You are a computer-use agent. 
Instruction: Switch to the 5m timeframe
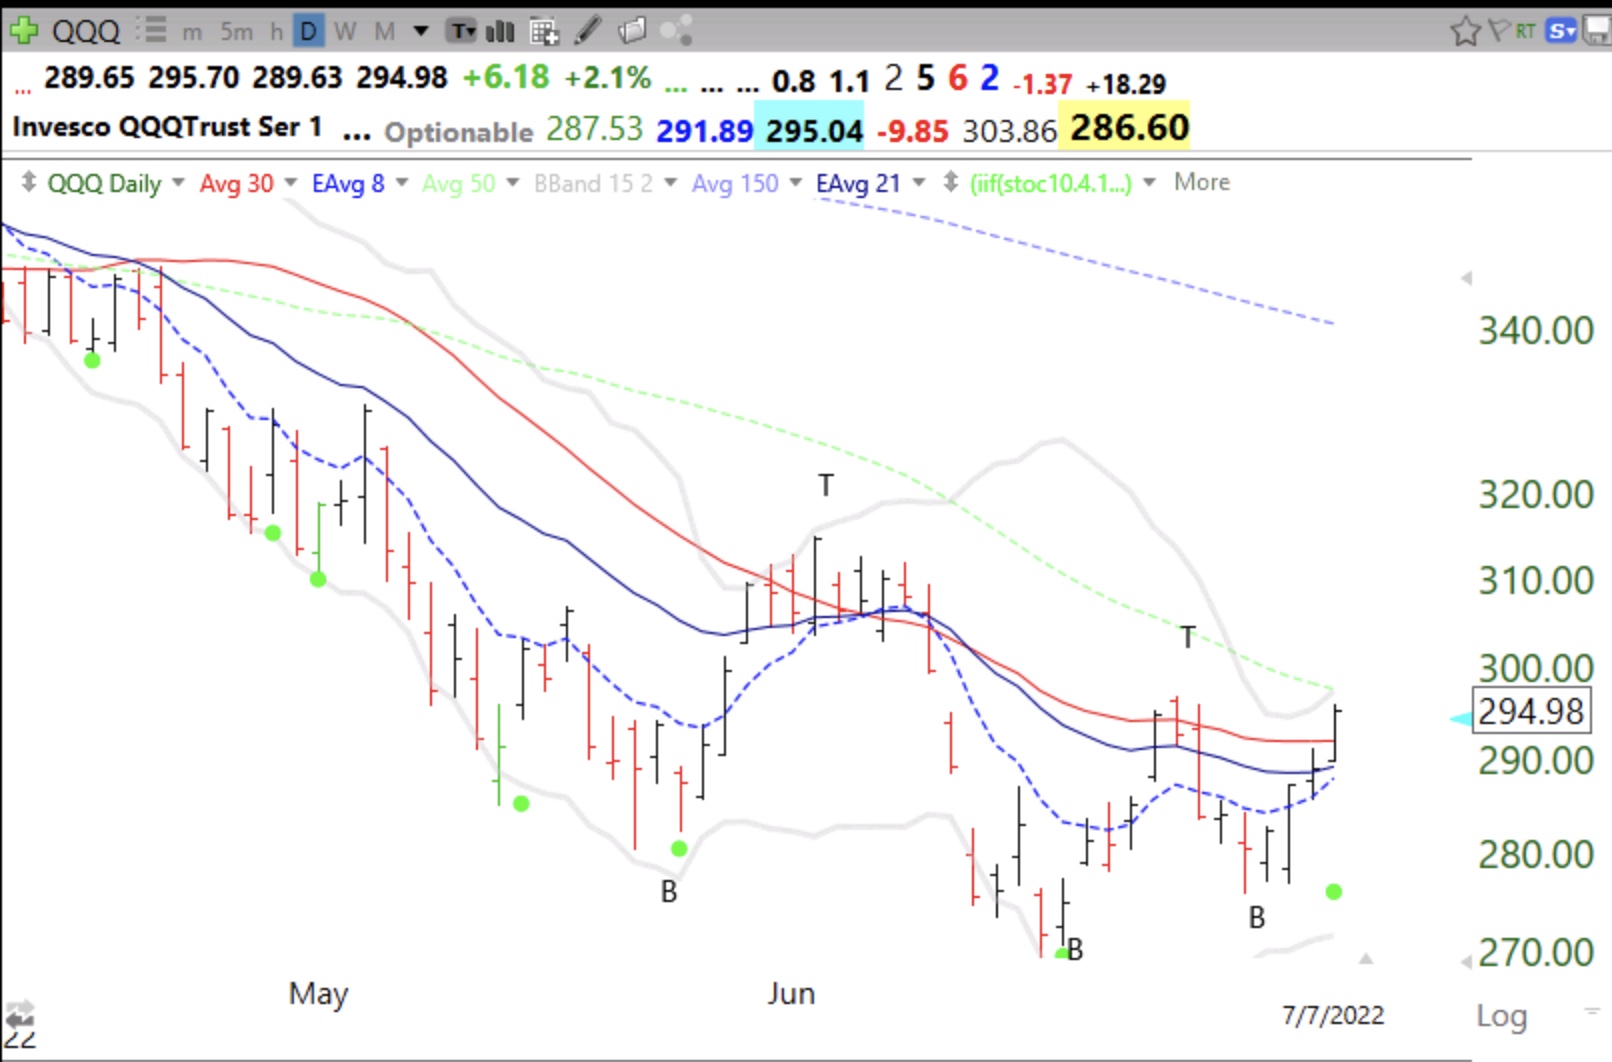(x=237, y=32)
